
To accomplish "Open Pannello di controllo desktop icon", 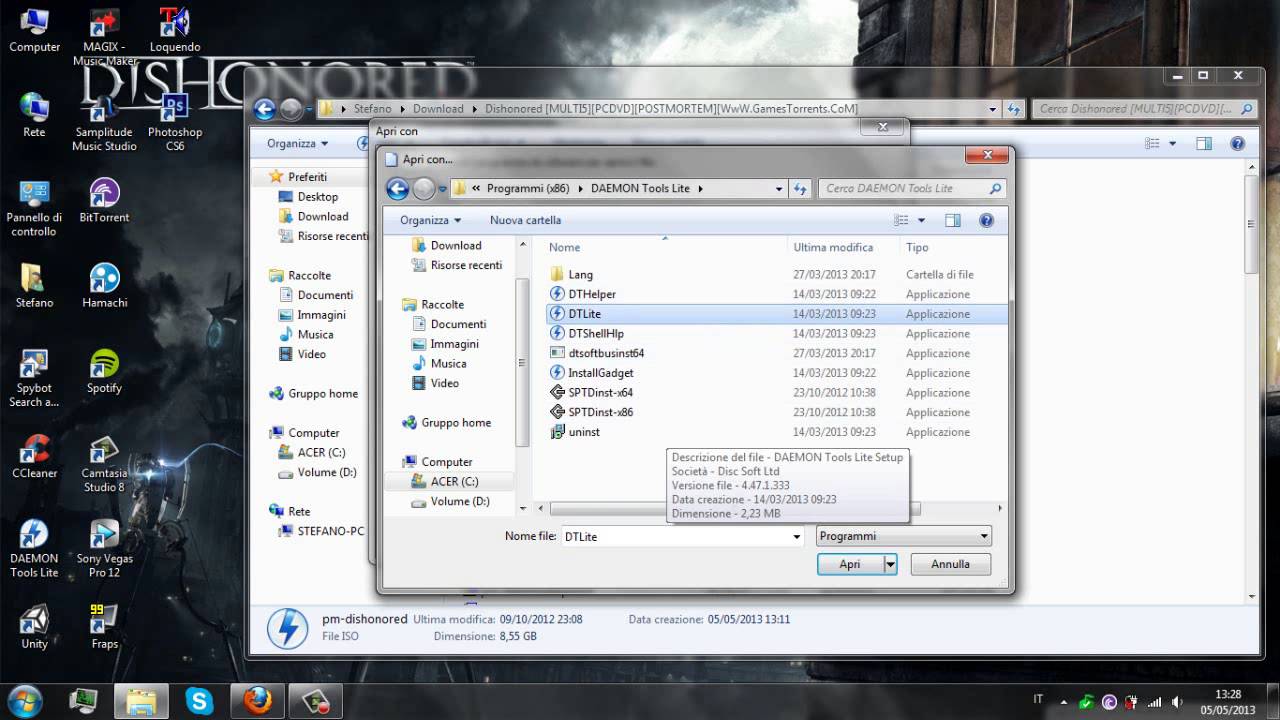I will 34,208.
